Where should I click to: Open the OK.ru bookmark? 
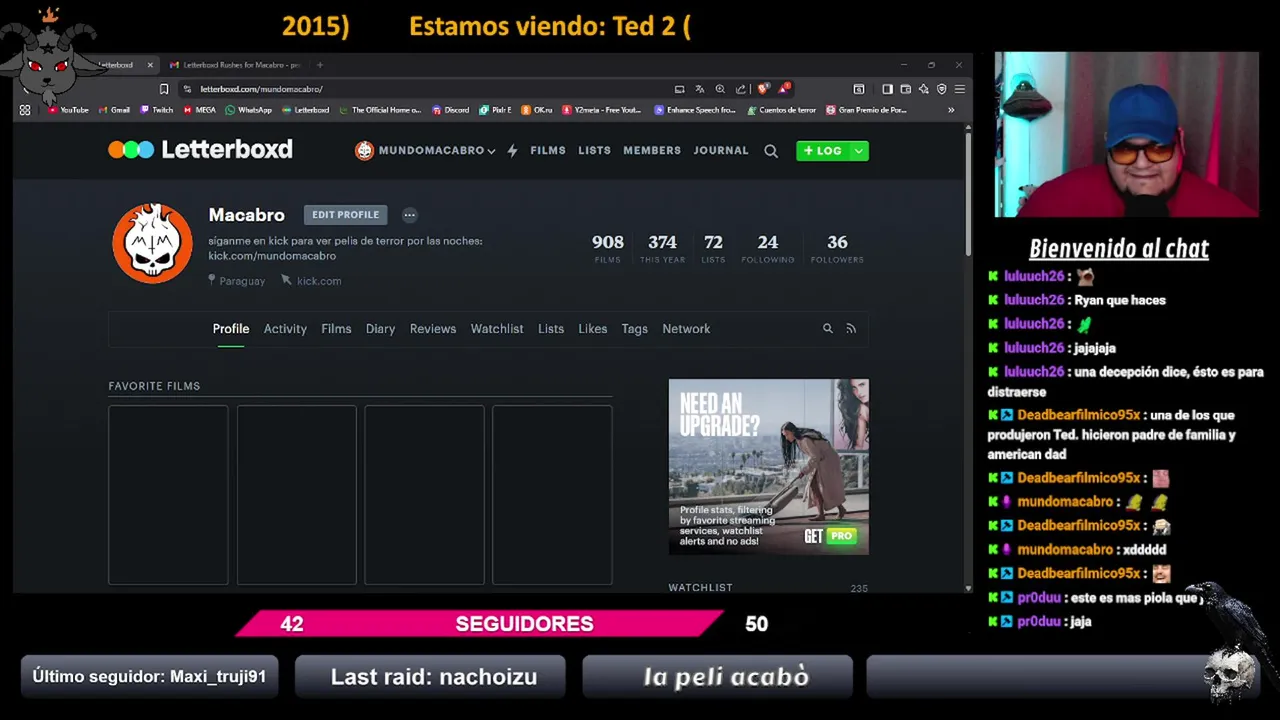537,110
